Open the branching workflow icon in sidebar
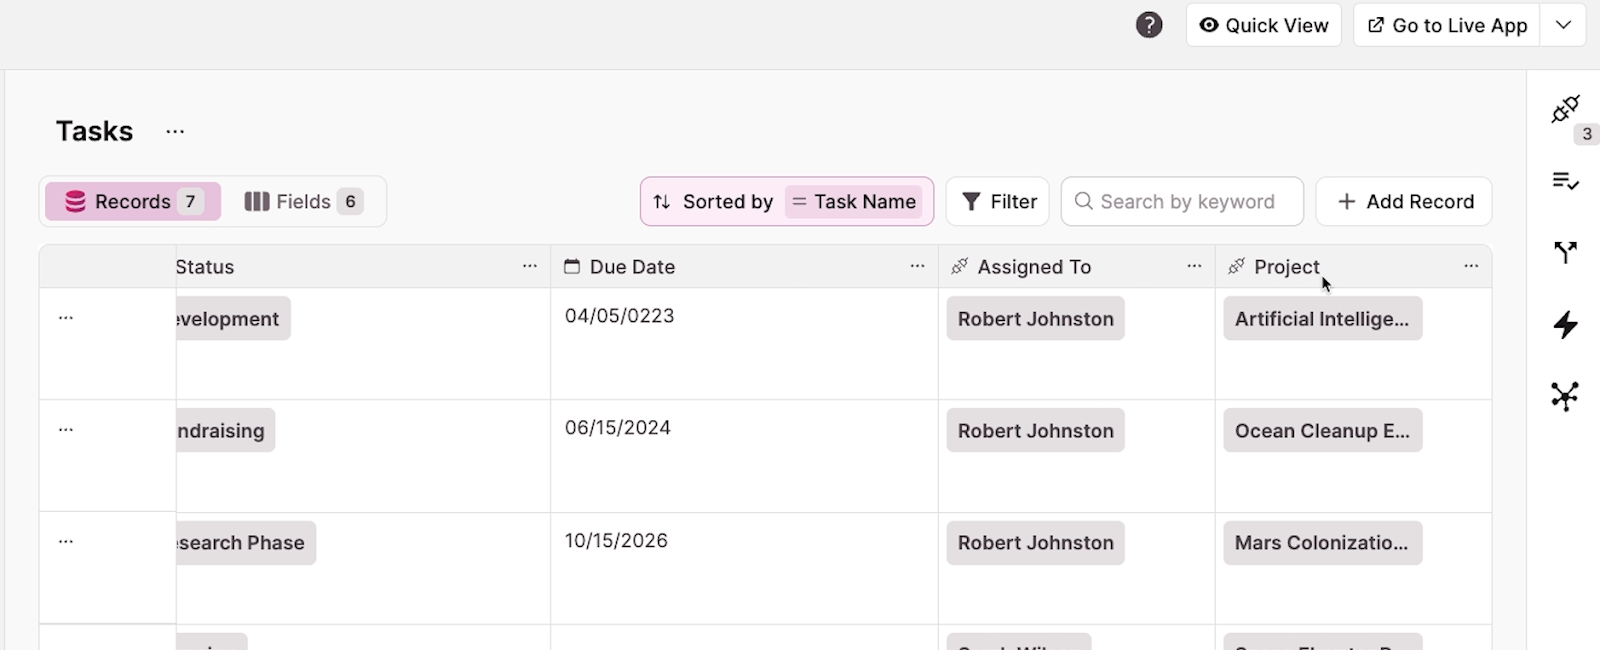The image size is (1600, 650). pos(1565,252)
